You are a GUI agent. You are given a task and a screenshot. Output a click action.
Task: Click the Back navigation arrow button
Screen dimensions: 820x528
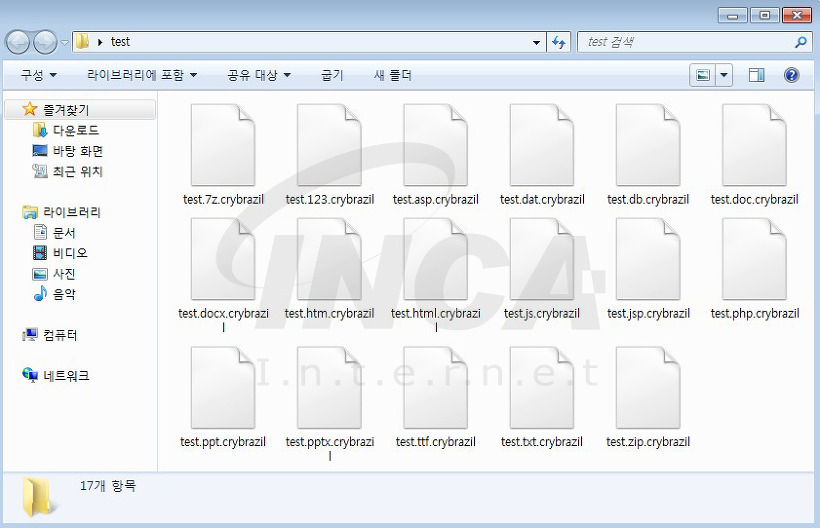tap(18, 42)
